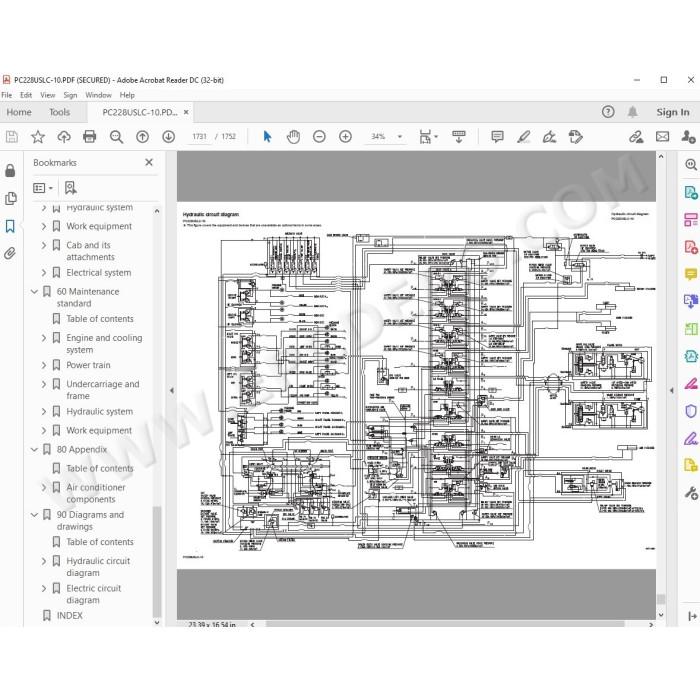Switch to the Home tab

19,112
